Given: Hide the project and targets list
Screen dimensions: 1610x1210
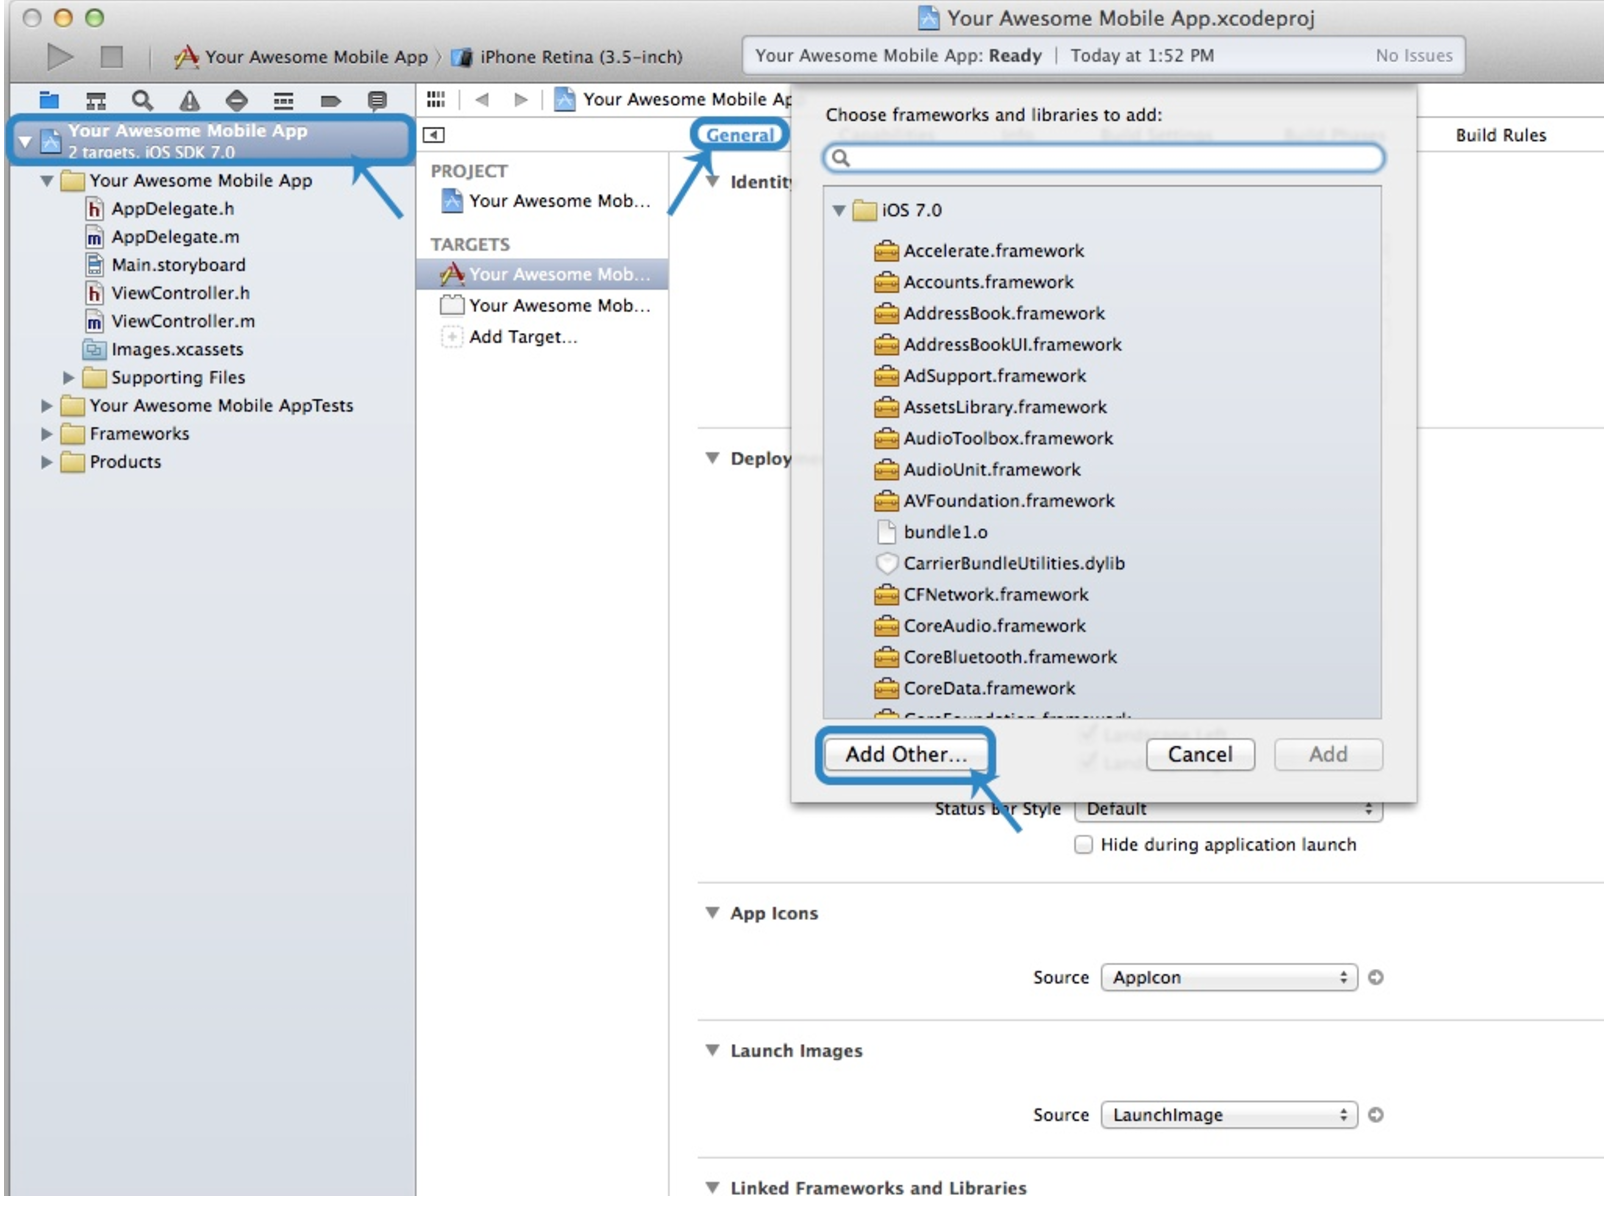Looking at the screenshot, I should tap(434, 135).
